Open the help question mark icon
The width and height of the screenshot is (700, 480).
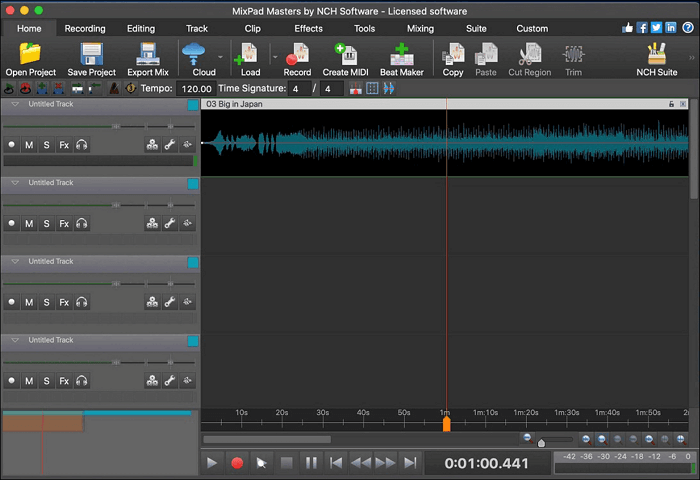(688, 28)
